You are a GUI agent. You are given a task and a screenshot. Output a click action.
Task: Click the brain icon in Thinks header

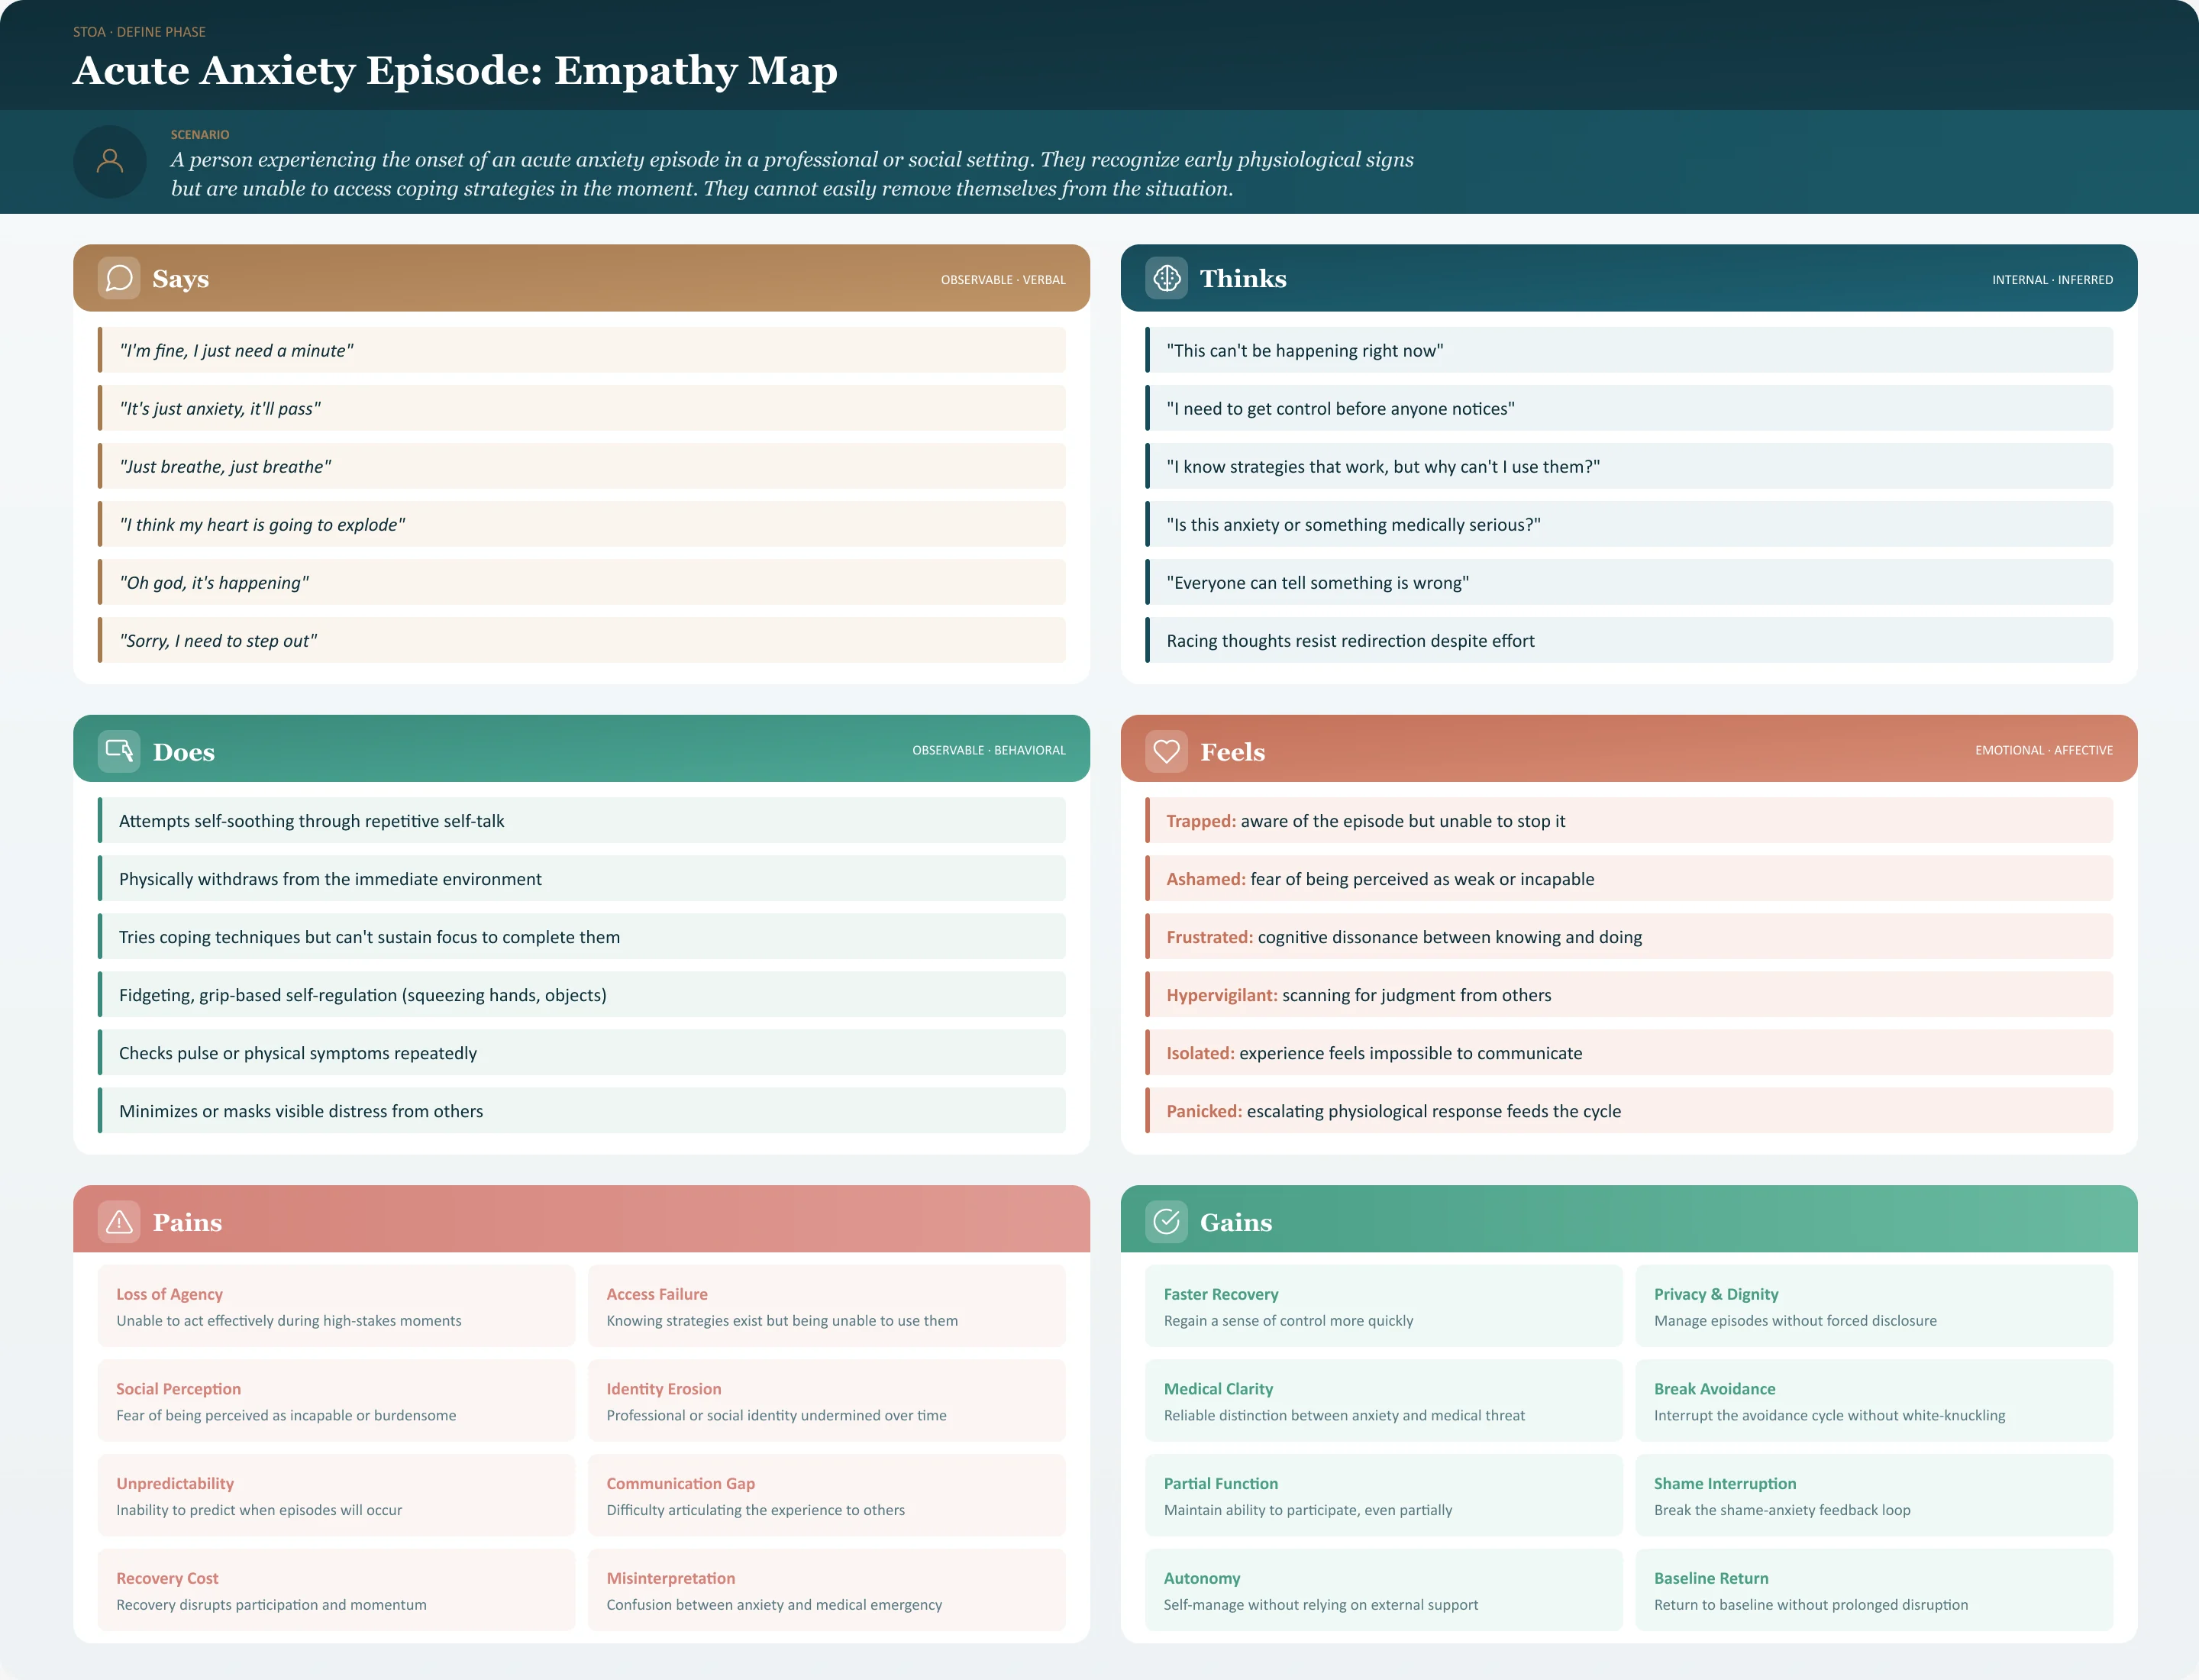coord(1166,278)
